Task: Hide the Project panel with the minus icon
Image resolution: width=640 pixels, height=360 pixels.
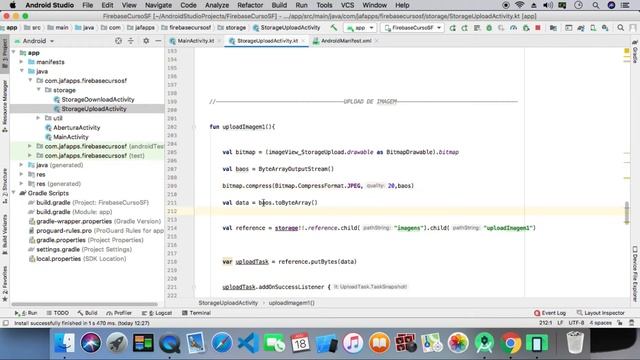Action: [x=158, y=41]
